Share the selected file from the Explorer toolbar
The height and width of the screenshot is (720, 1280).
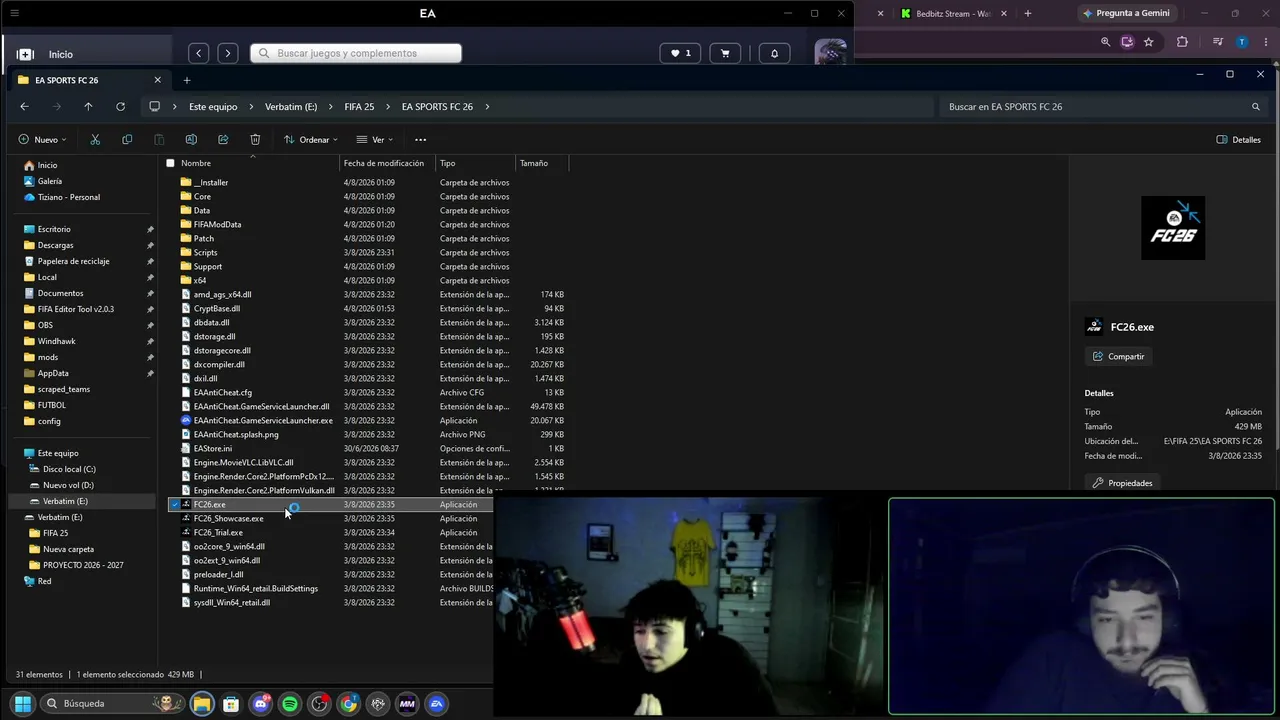coord(223,140)
